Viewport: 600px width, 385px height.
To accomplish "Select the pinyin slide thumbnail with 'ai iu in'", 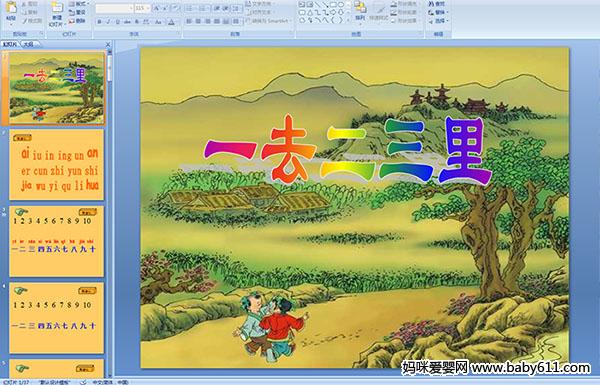I will (x=57, y=165).
